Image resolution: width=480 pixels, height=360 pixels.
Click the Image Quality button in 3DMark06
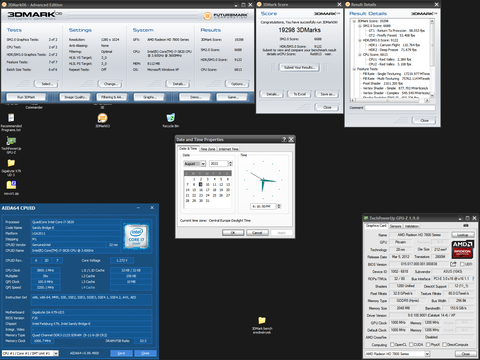tap(75, 97)
